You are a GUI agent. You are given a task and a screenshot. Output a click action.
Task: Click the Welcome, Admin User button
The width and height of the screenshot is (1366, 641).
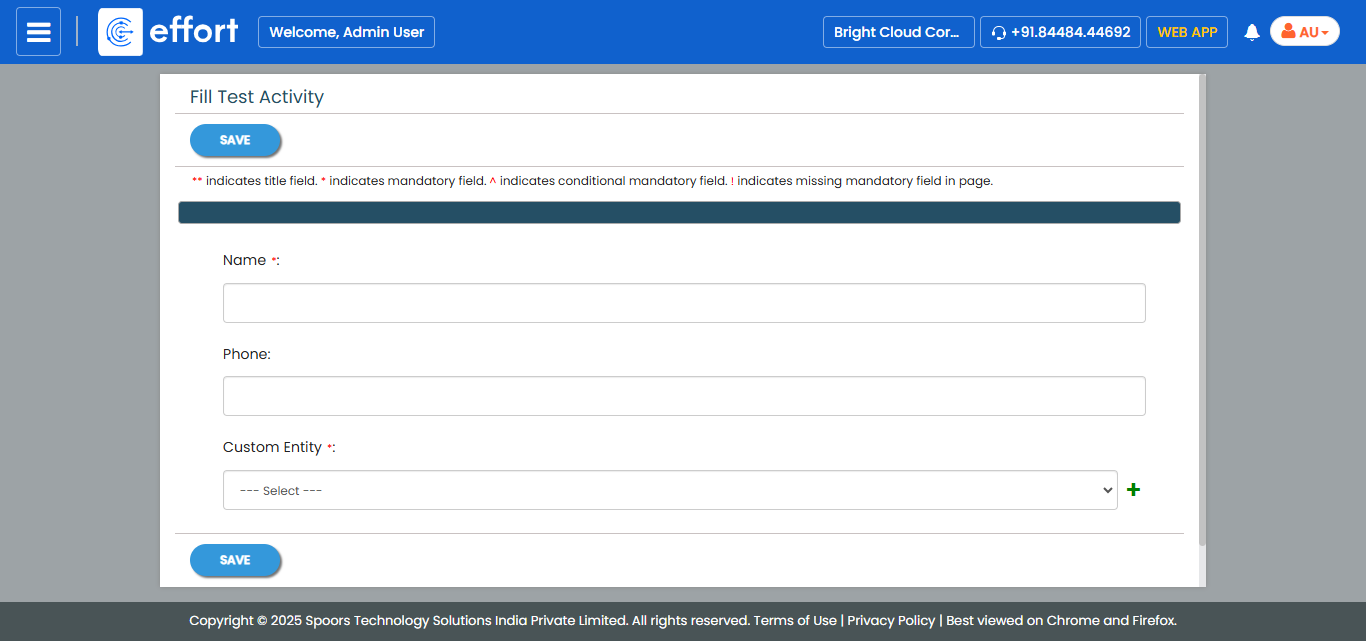click(x=346, y=32)
